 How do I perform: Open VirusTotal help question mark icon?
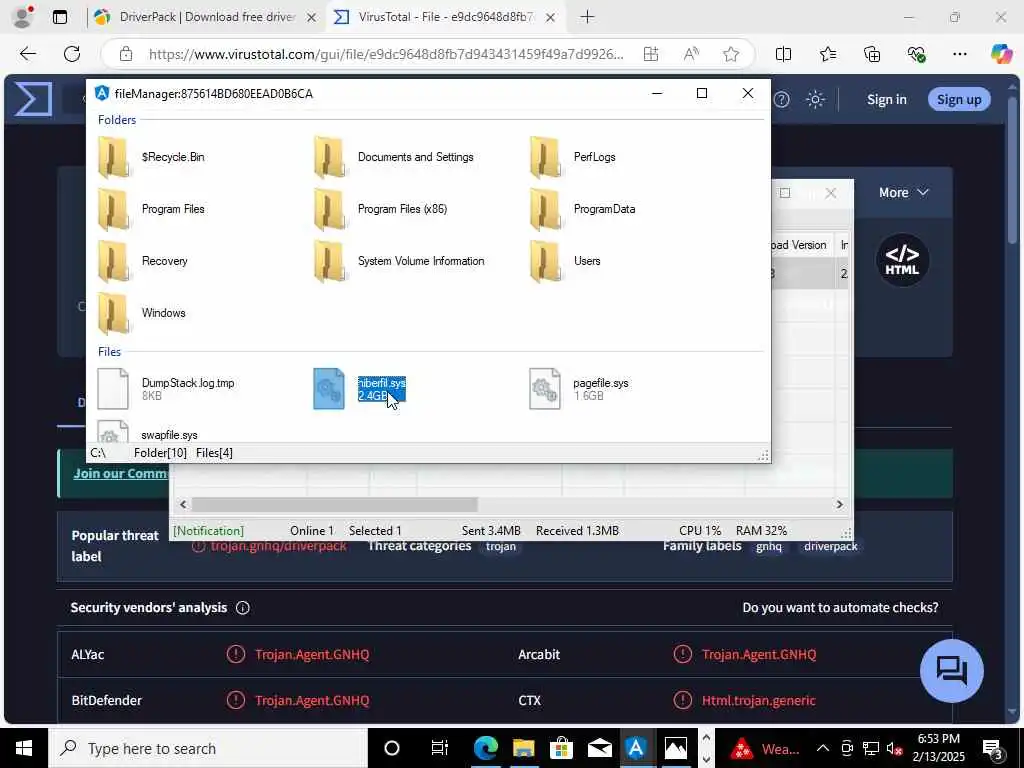(782, 99)
